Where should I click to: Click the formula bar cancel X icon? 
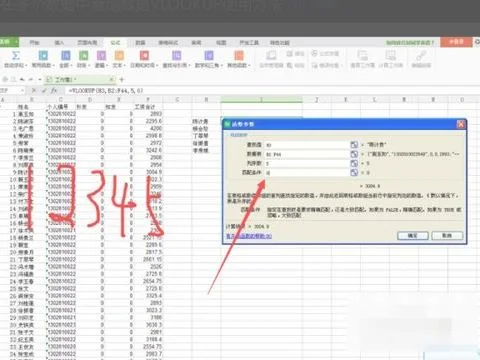pyautogui.click(x=34, y=90)
